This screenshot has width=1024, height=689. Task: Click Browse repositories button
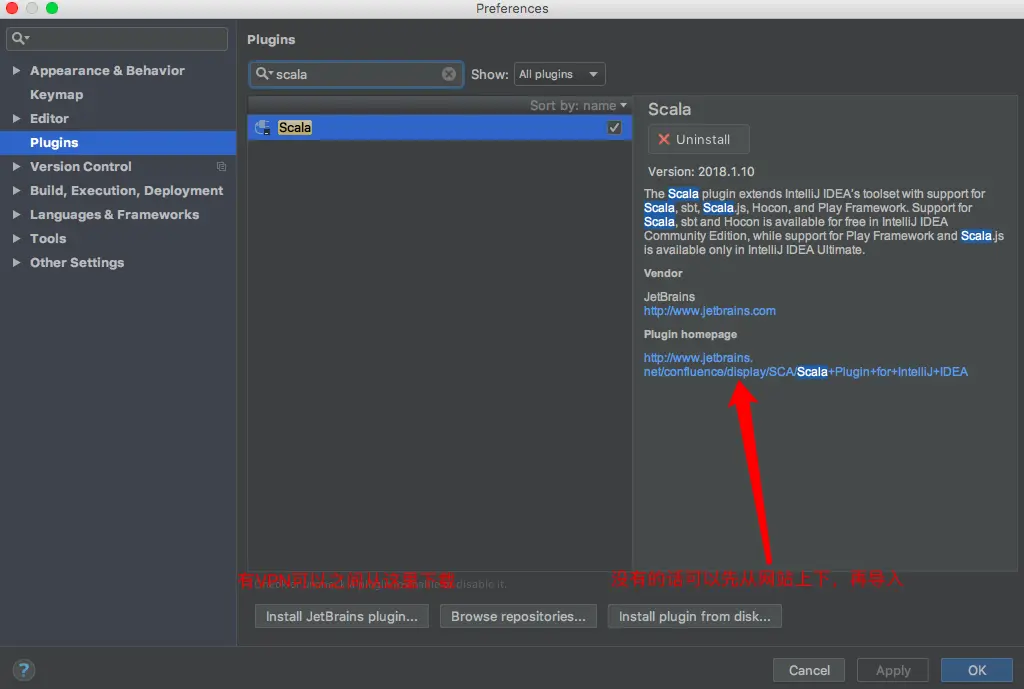[518, 616]
